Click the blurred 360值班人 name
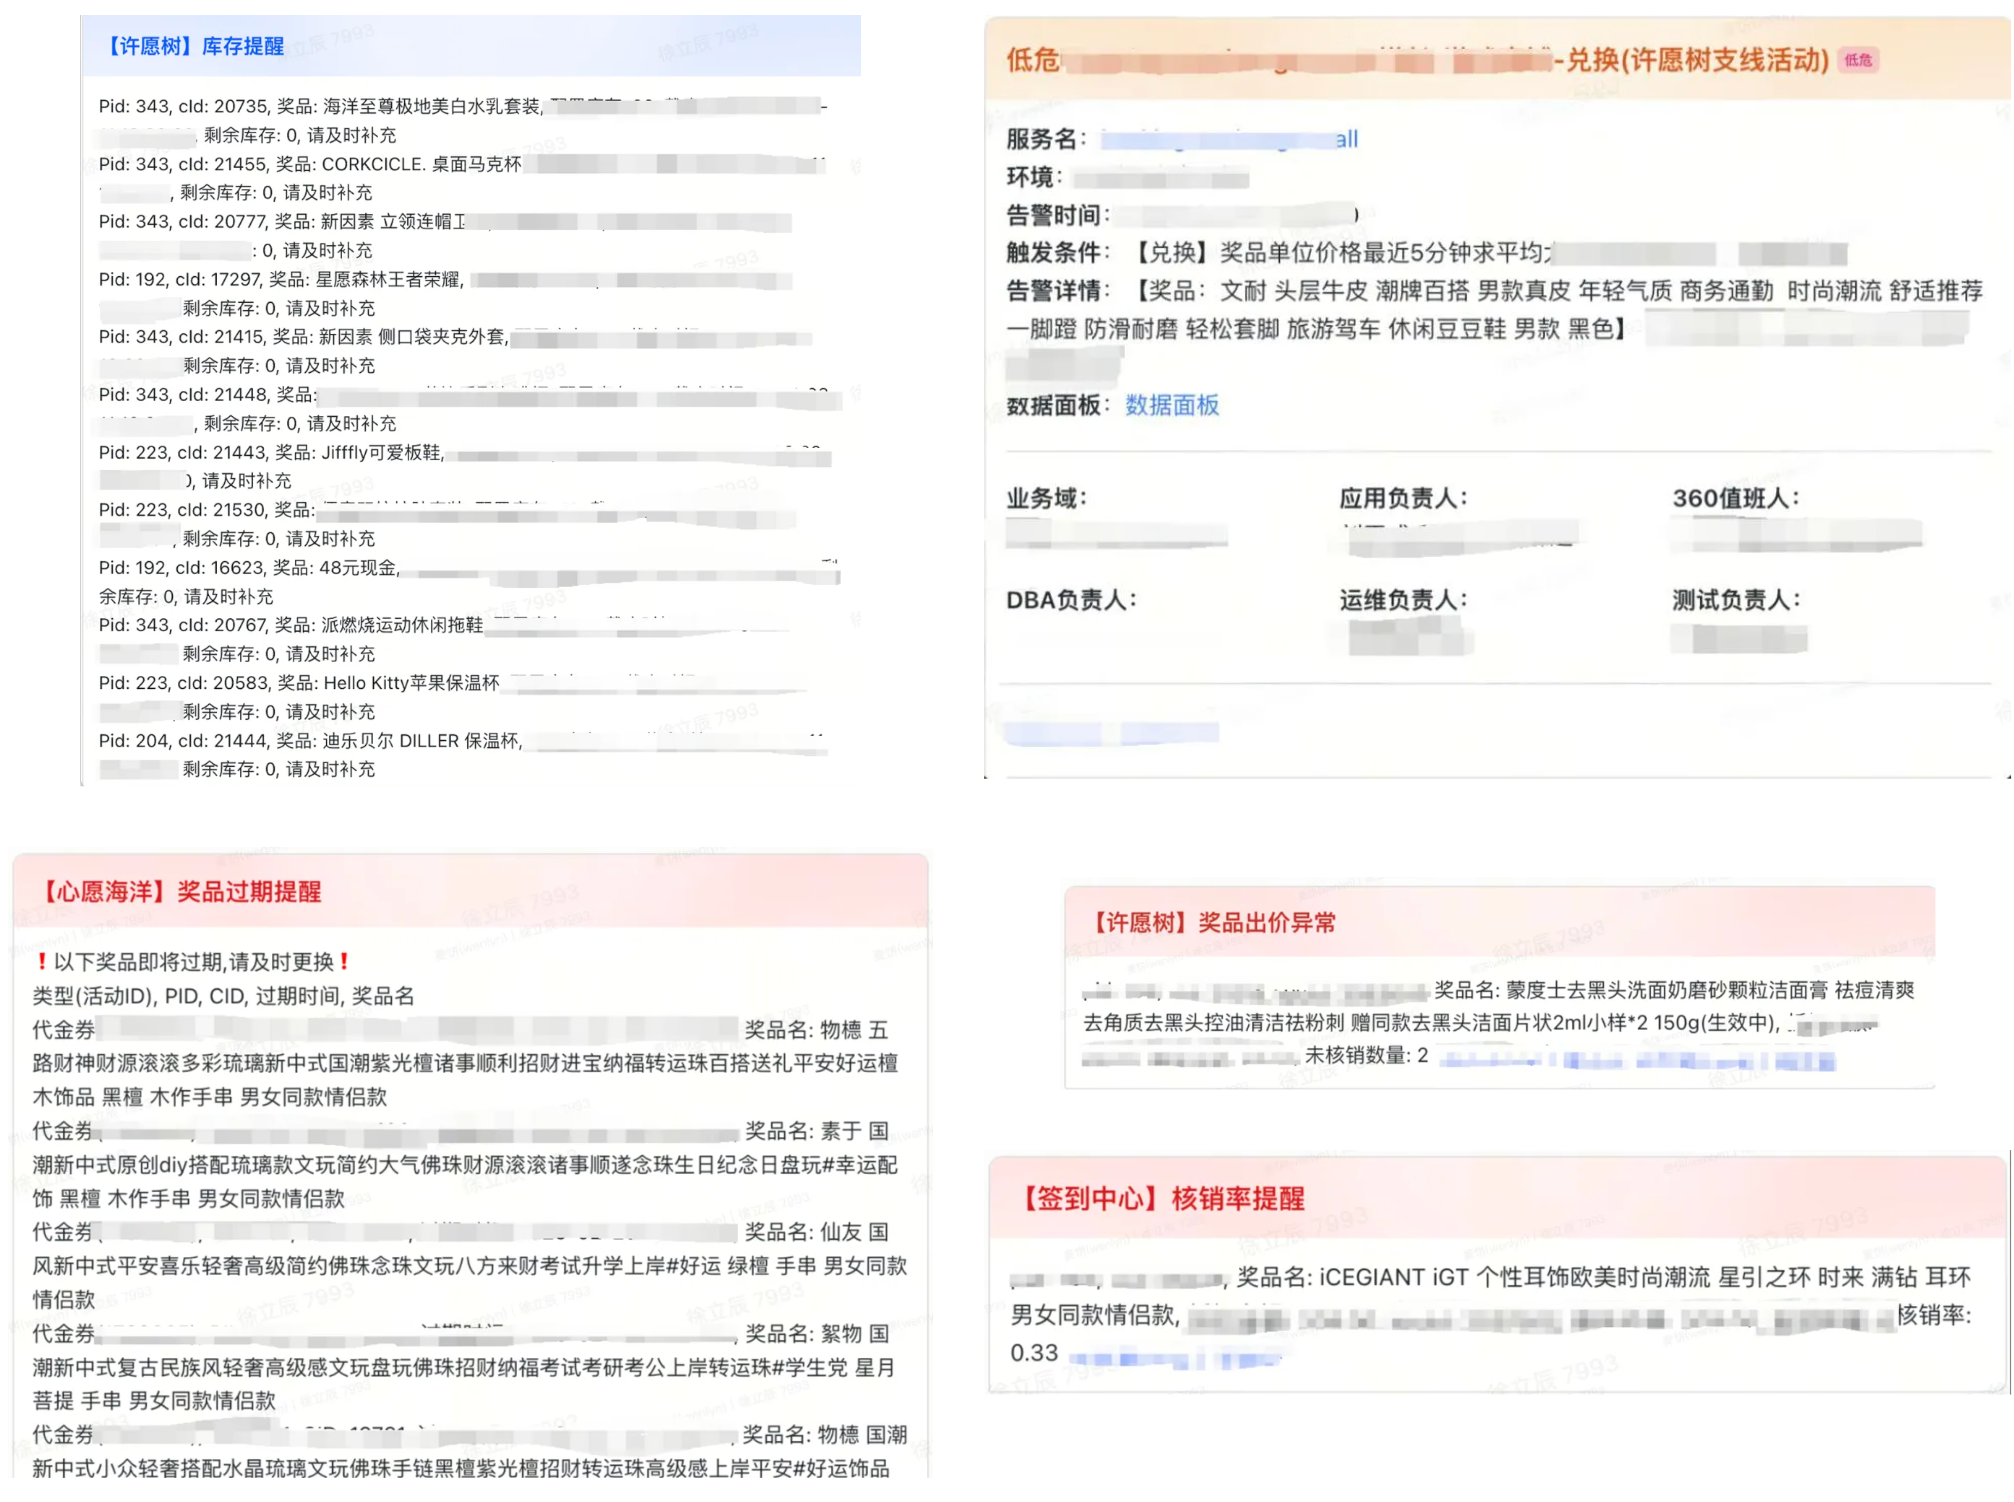This screenshot has height=1502, width=2014. pyautogui.click(x=1796, y=535)
